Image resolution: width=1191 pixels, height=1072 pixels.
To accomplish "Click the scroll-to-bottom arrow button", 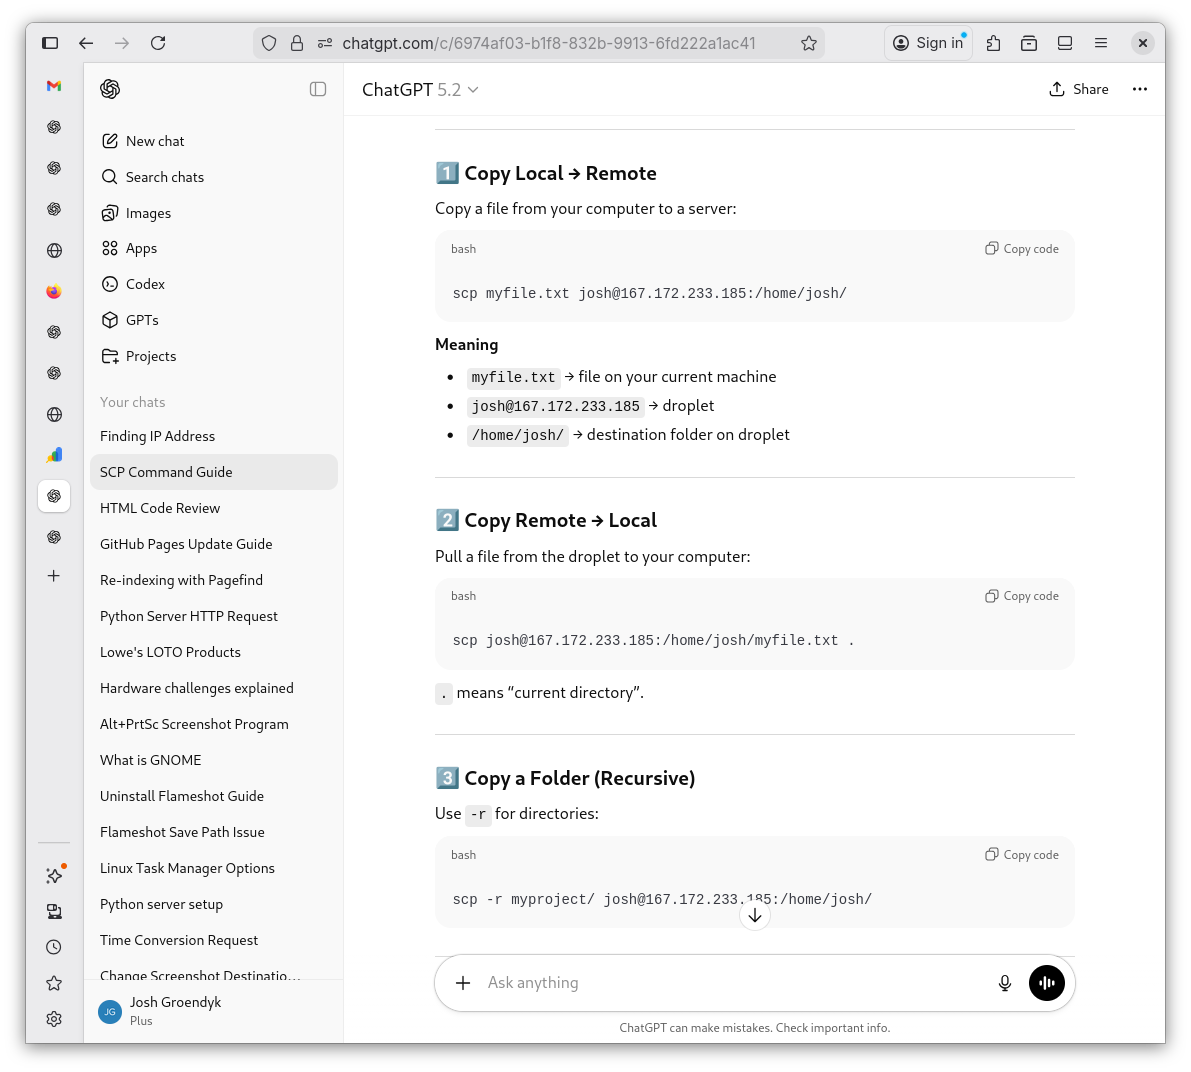I will click(755, 915).
